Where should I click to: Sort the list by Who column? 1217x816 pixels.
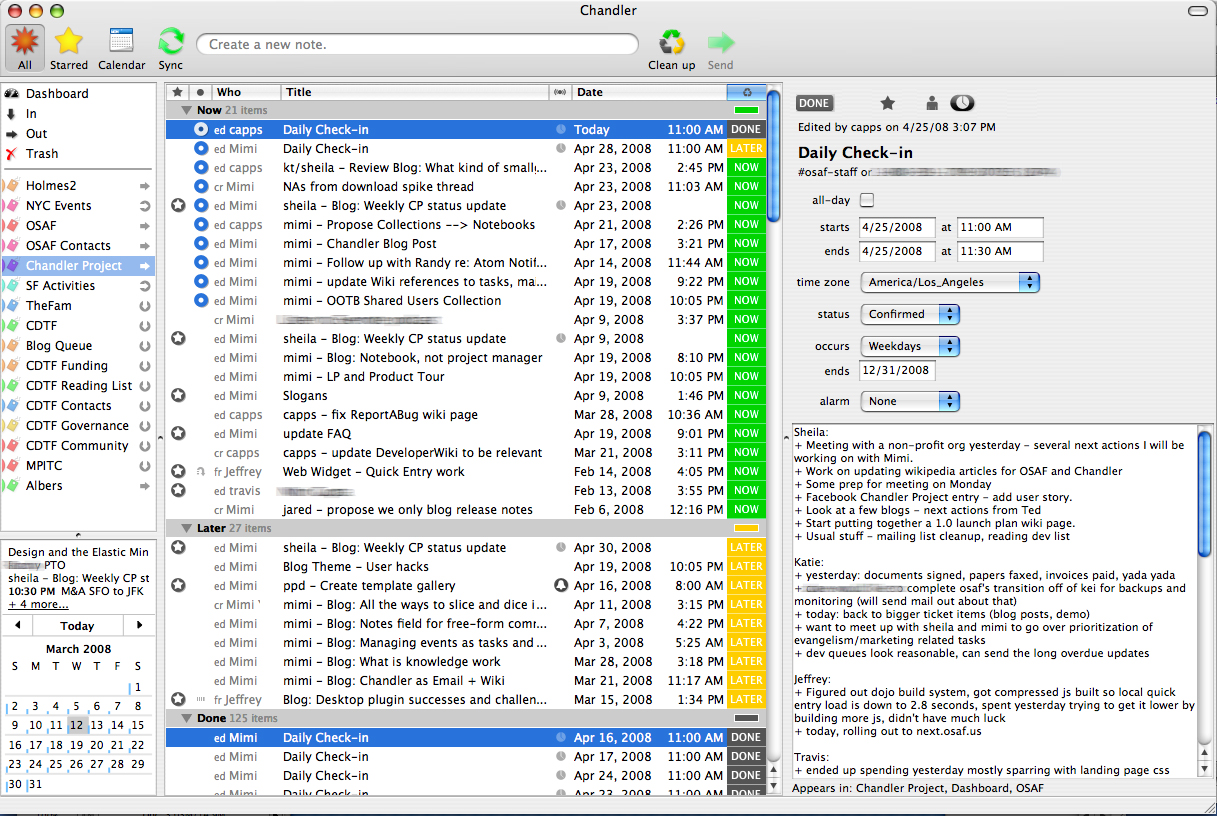[x=247, y=92]
